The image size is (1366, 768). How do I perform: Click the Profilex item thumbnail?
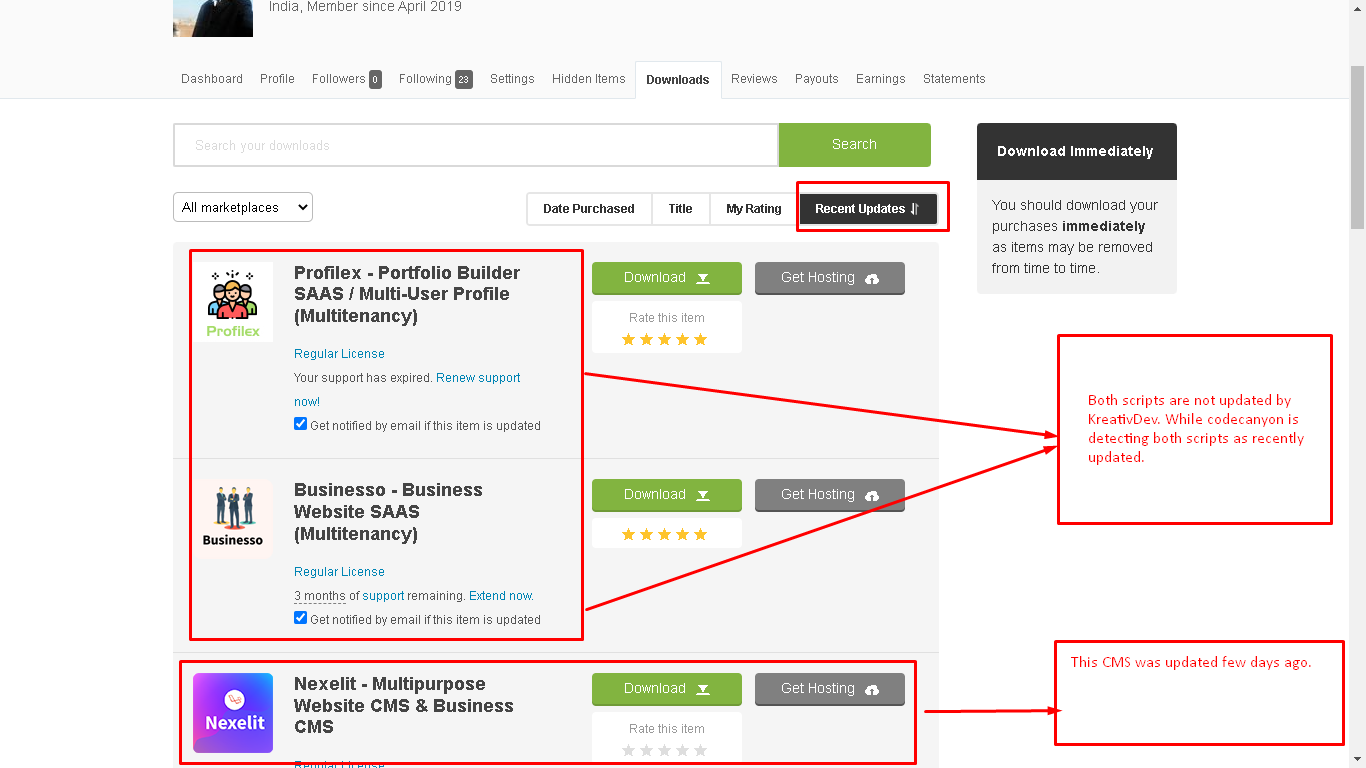[233, 302]
